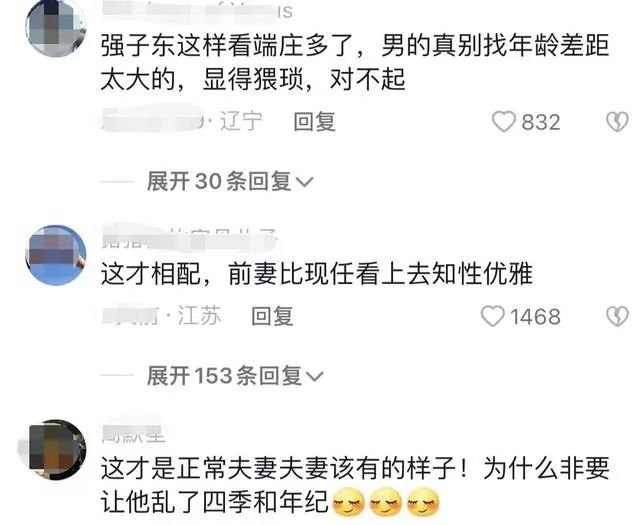
Task: Select comment text about 强子东
Action: (x=355, y=62)
